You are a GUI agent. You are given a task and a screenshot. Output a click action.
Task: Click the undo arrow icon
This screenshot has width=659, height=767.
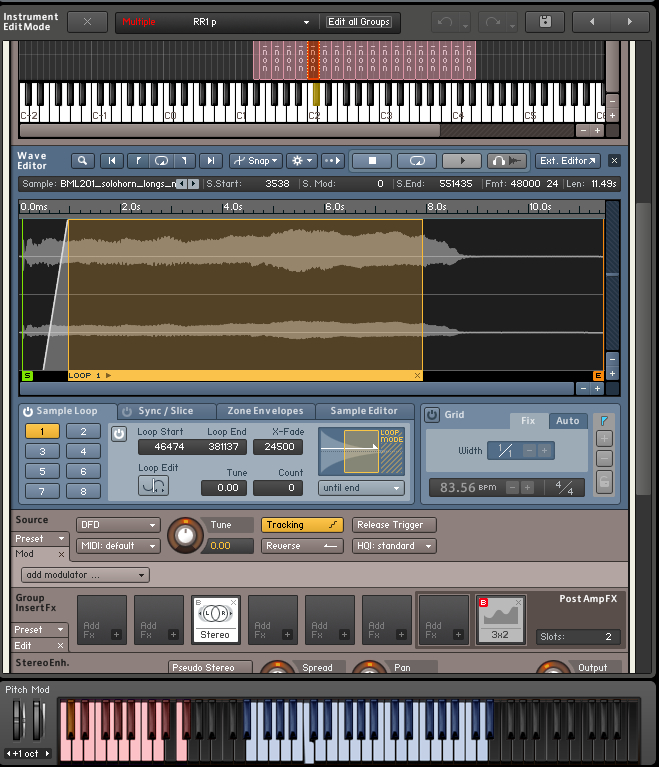pos(445,22)
